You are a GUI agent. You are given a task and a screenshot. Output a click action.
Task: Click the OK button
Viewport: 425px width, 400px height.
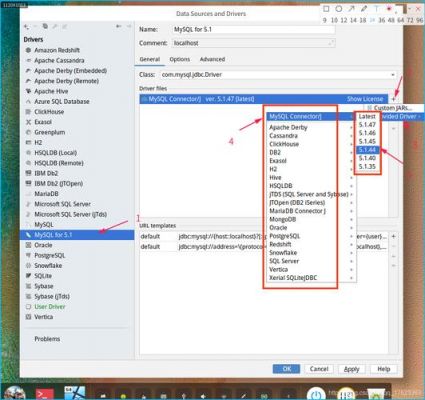[286, 369]
